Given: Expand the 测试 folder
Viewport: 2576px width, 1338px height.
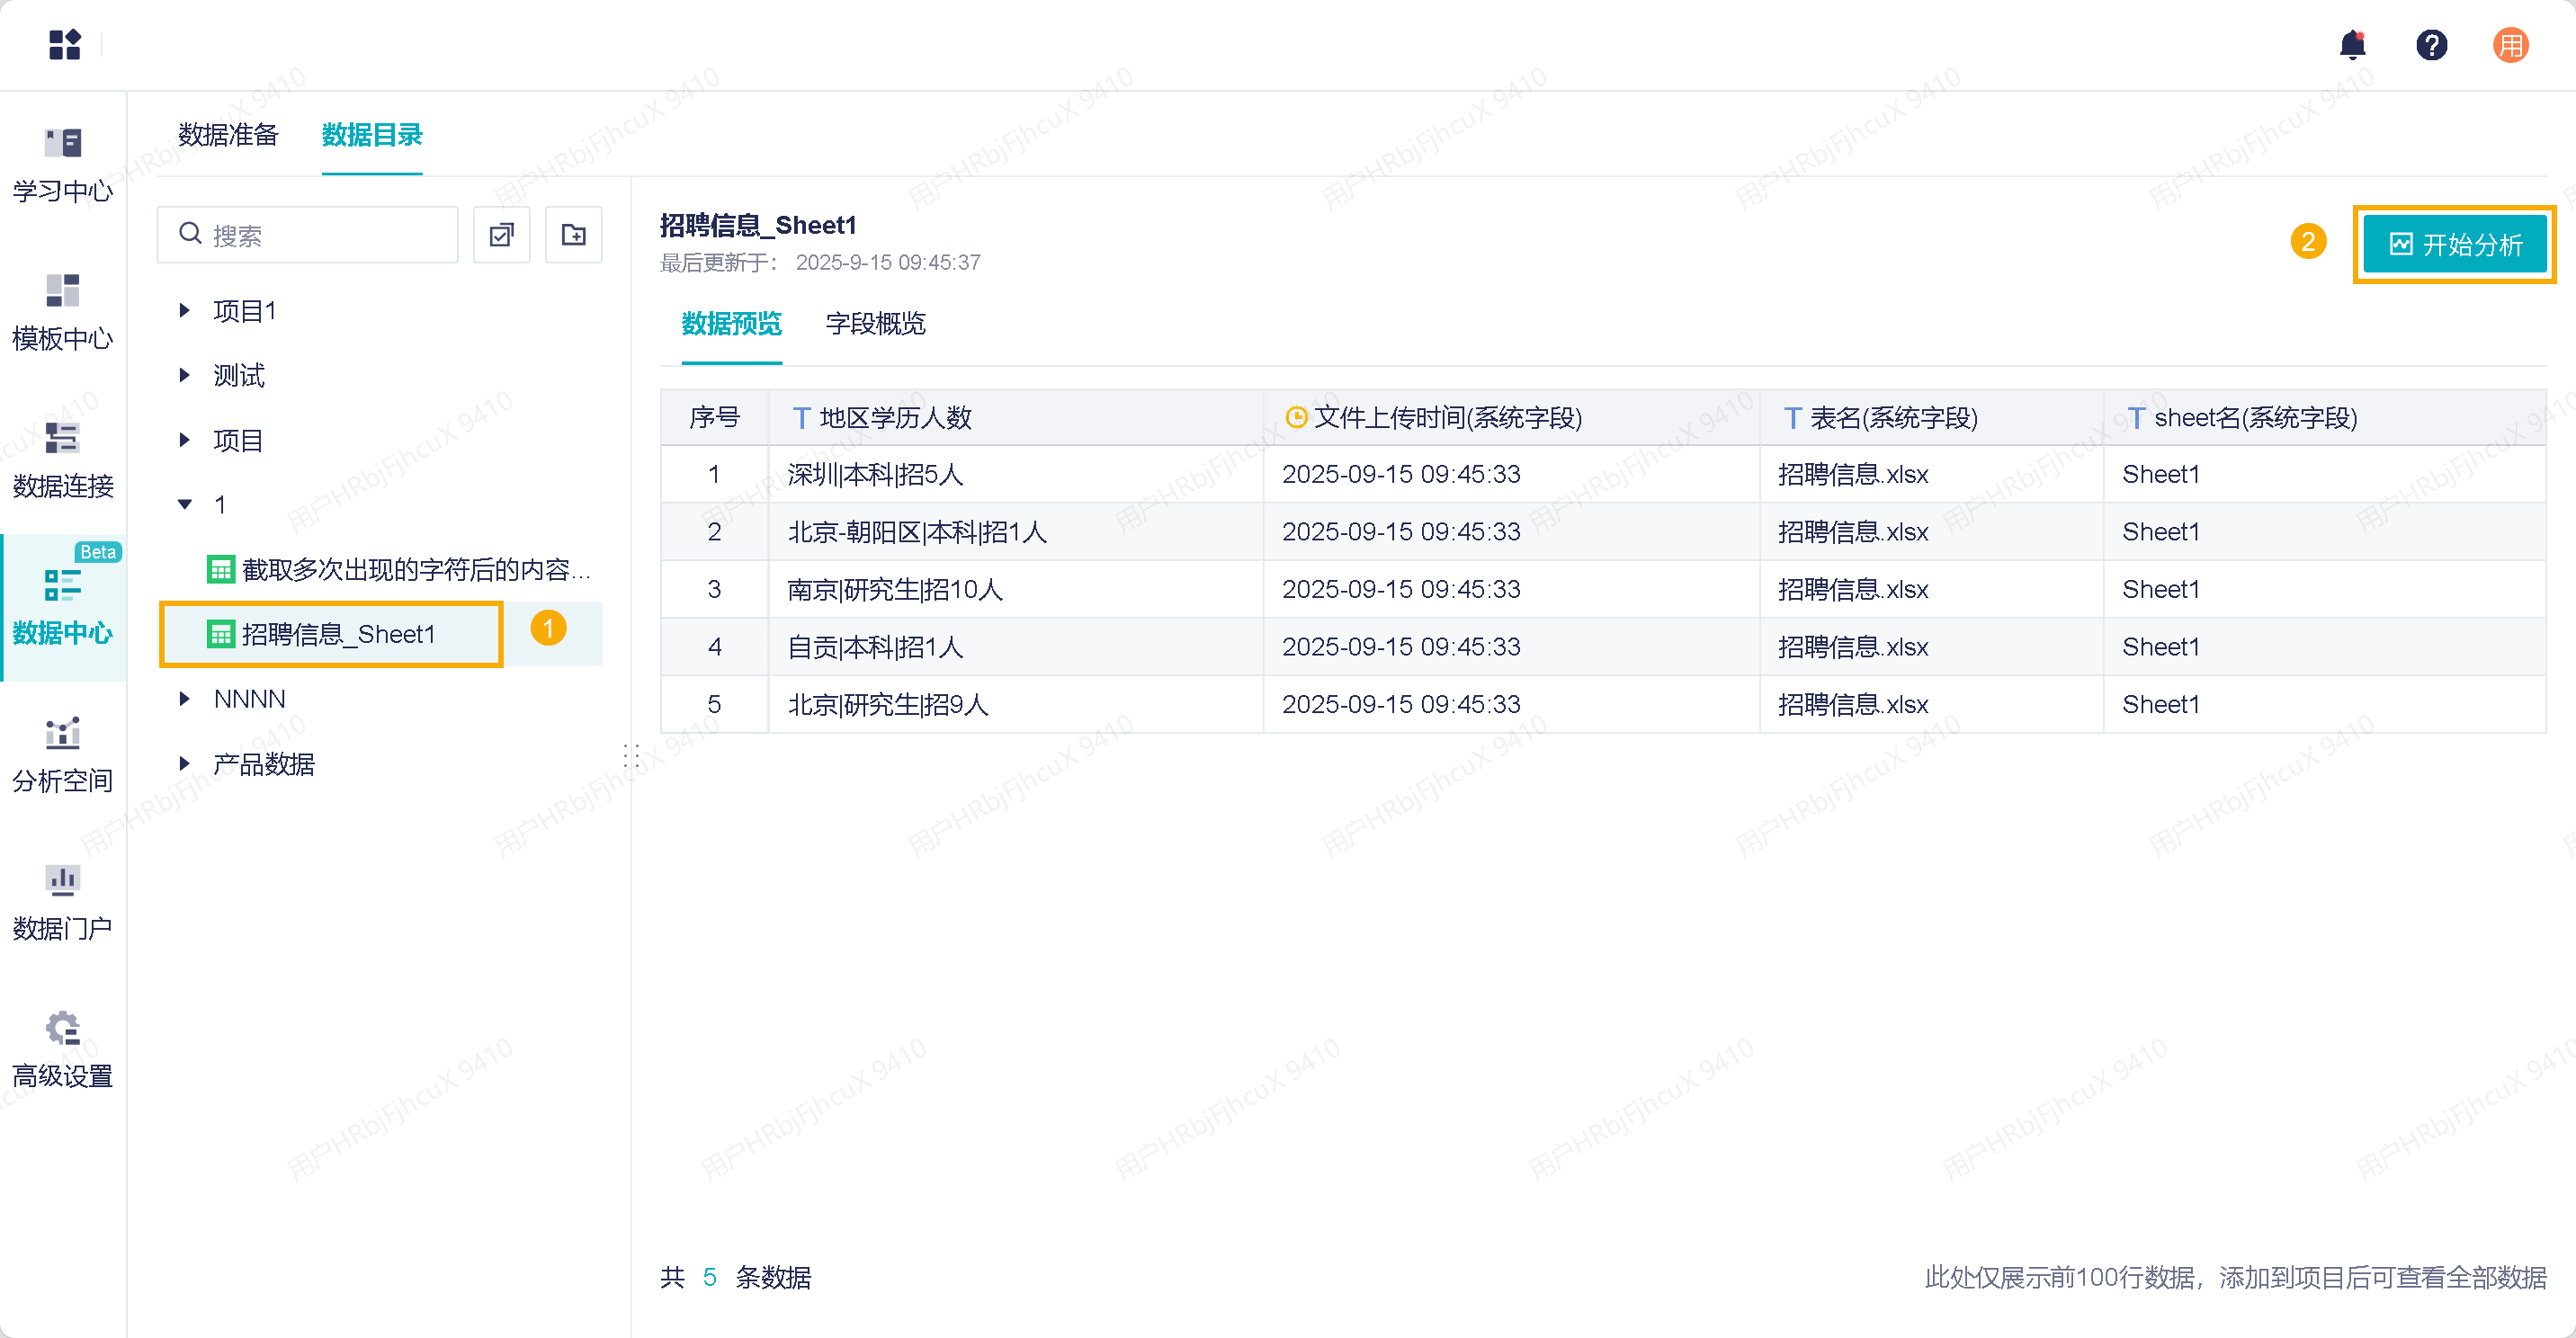Looking at the screenshot, I should coord(184,376).
